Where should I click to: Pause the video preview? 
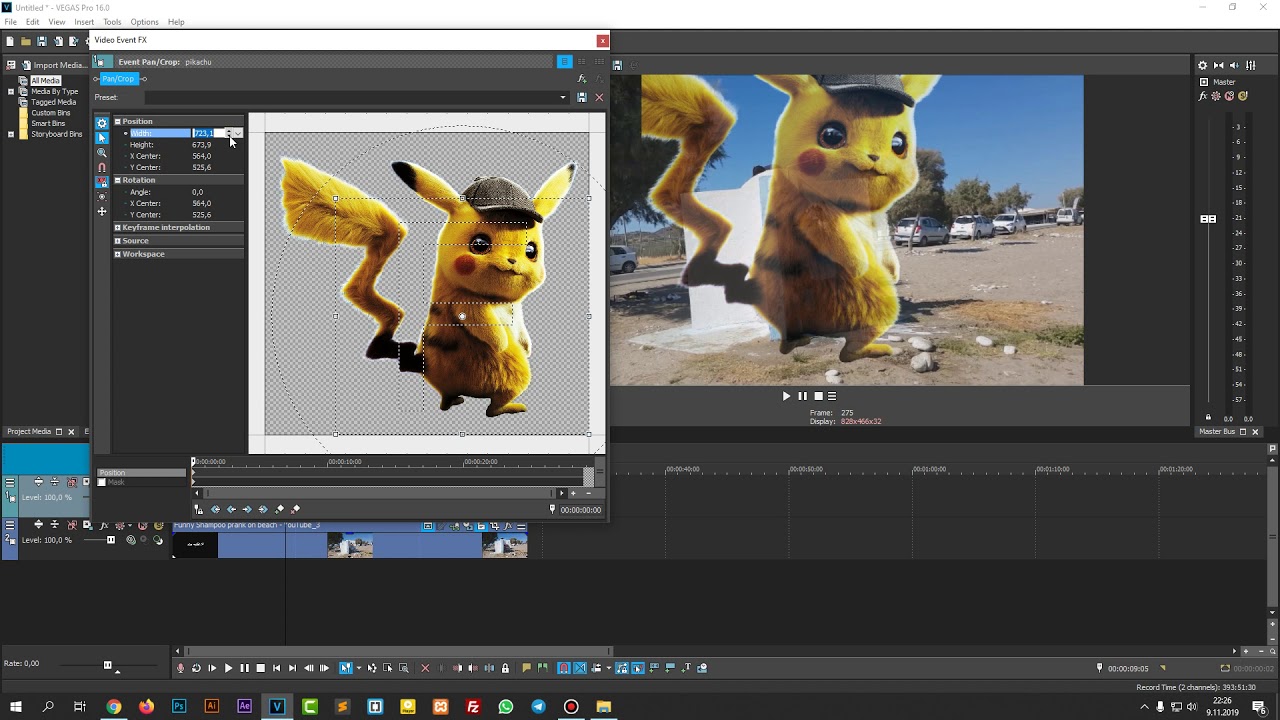tap(802, 396)
